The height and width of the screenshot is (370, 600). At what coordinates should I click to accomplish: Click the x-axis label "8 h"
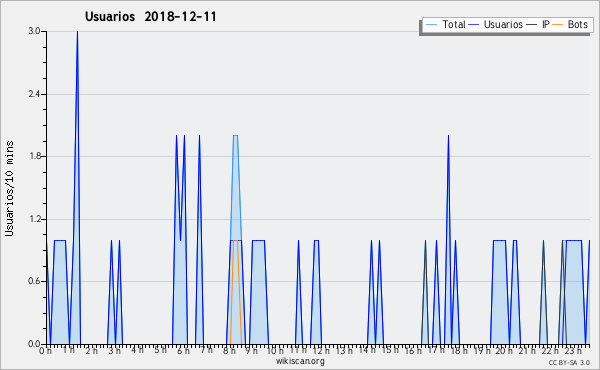click(x=229, y=351)
